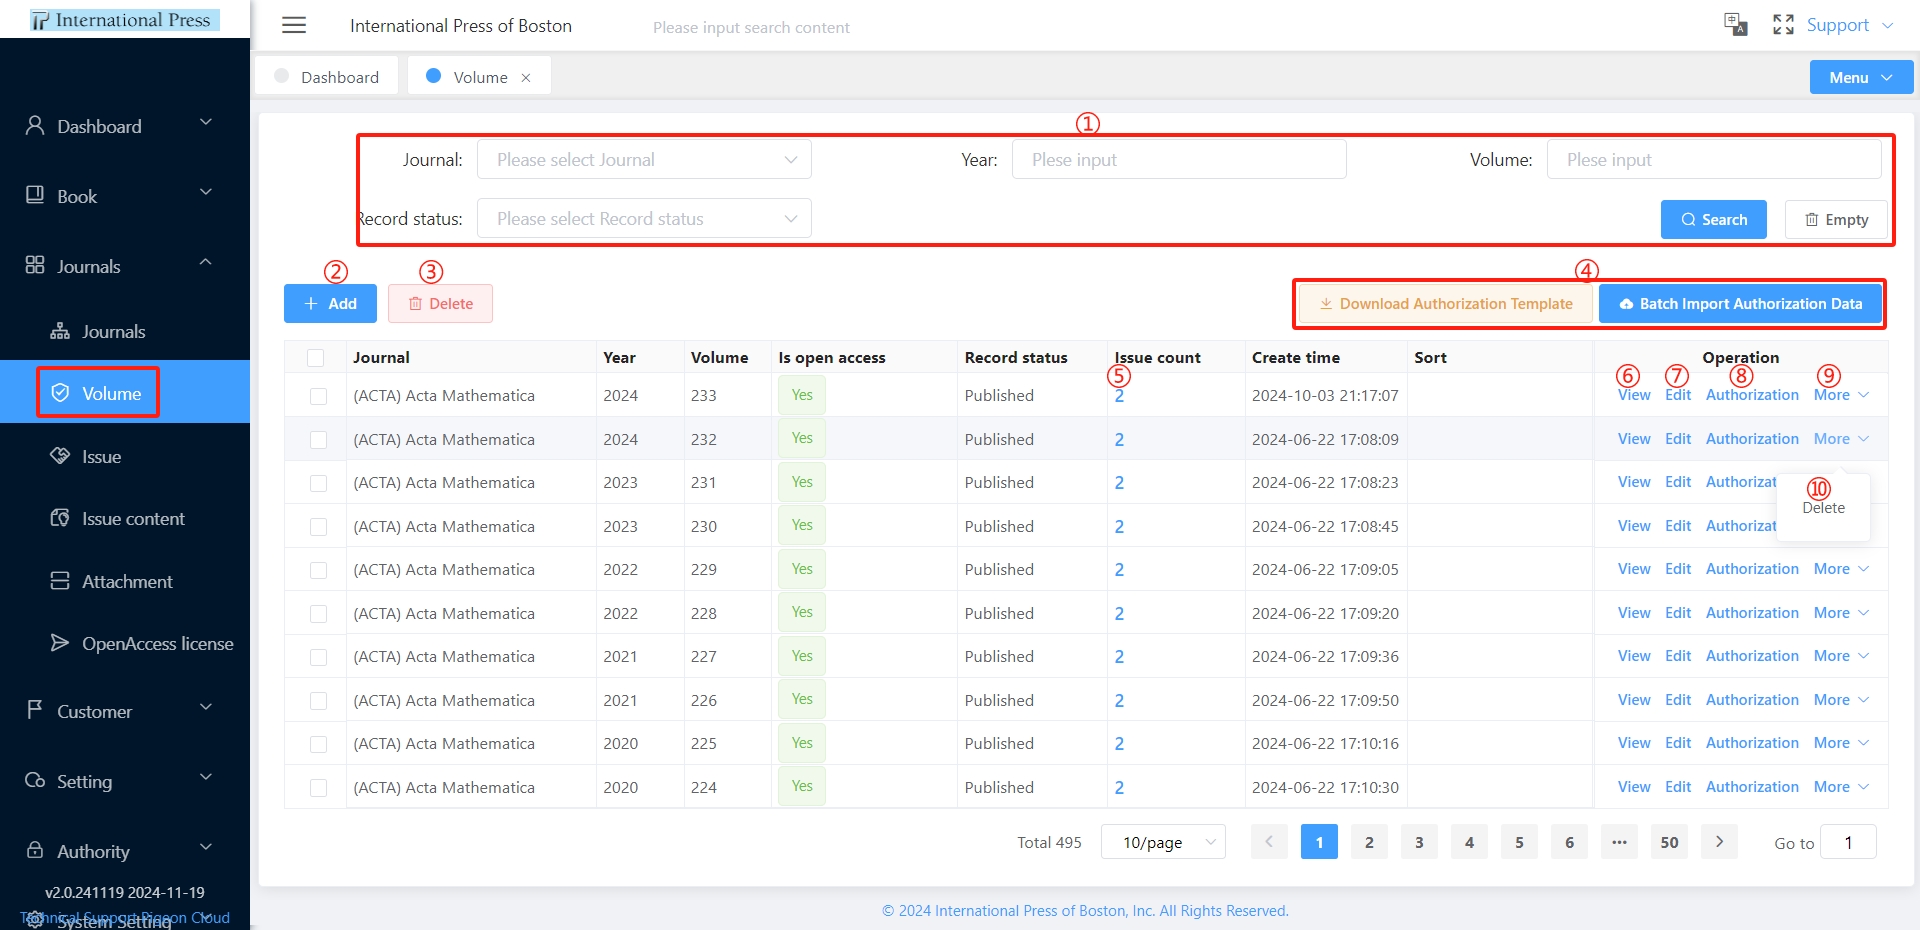Open the blue Menu dropdown button

click(1861, 77)
